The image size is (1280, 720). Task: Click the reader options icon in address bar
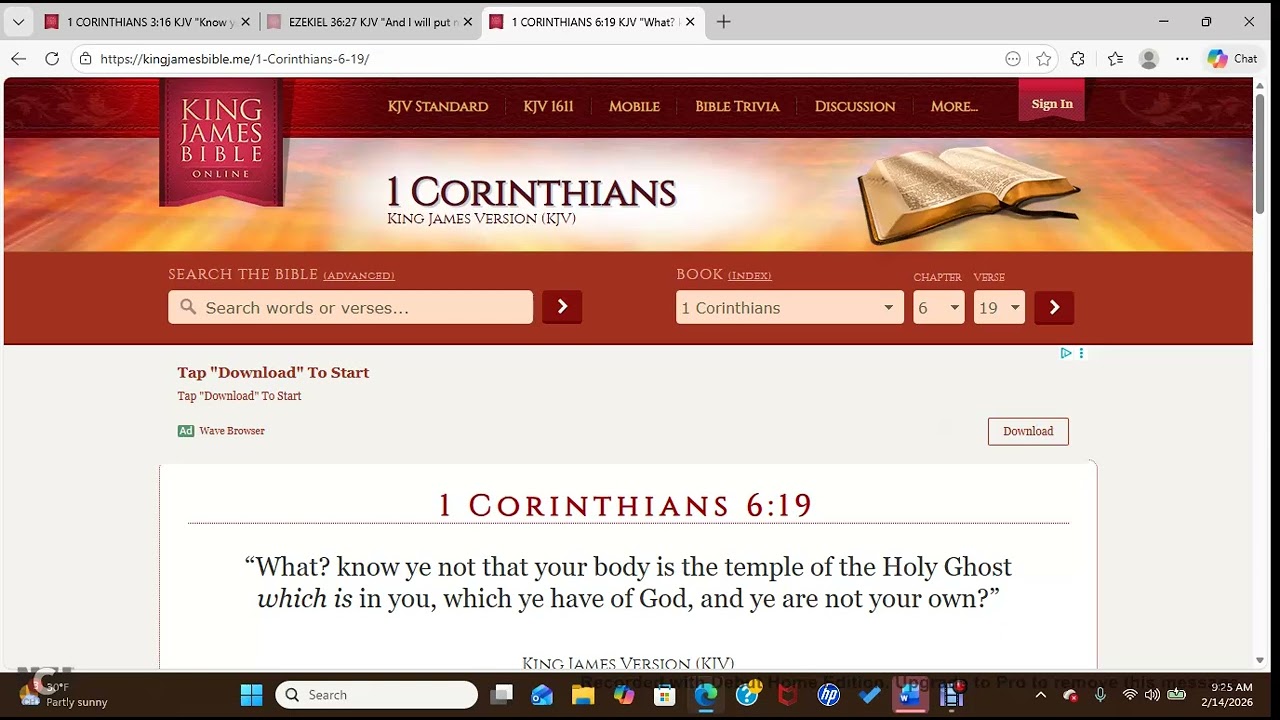[1013, 59]
